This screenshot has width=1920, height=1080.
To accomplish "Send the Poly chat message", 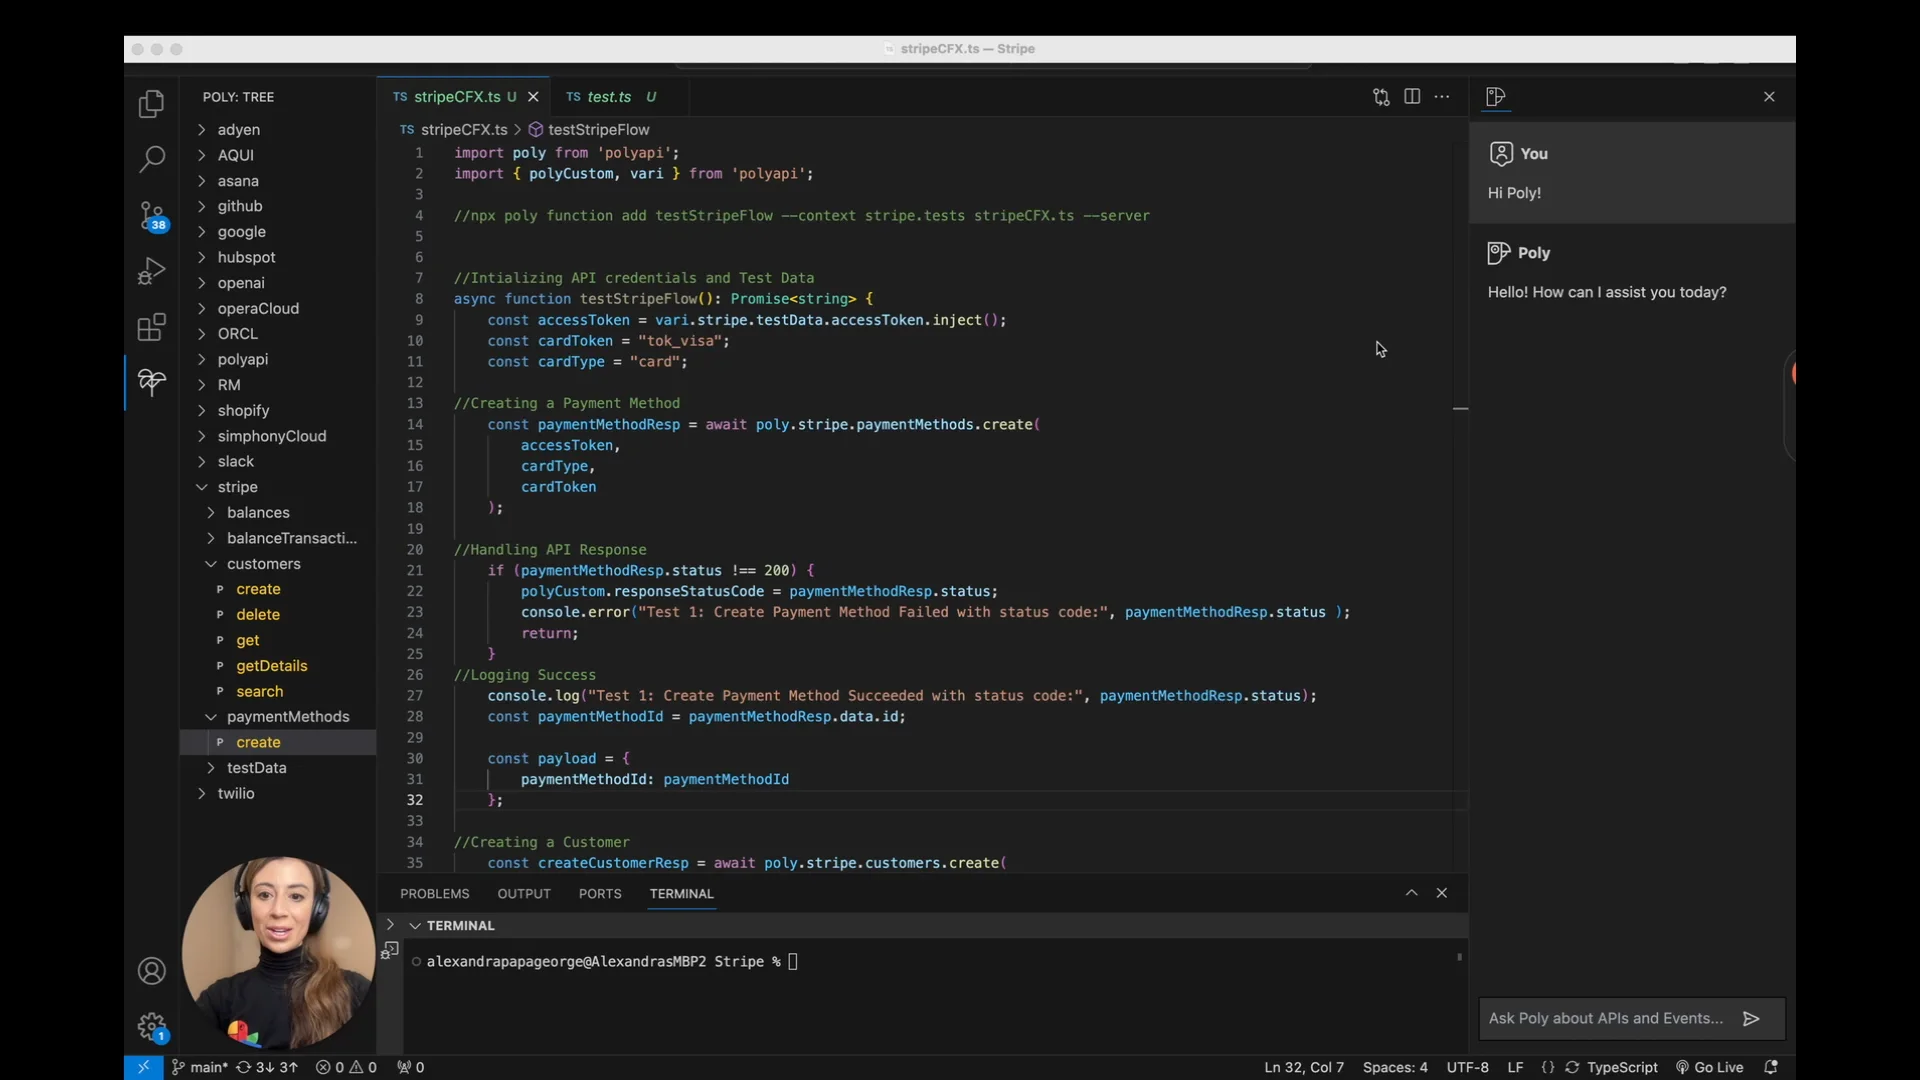I will tap(1752, 1018).
